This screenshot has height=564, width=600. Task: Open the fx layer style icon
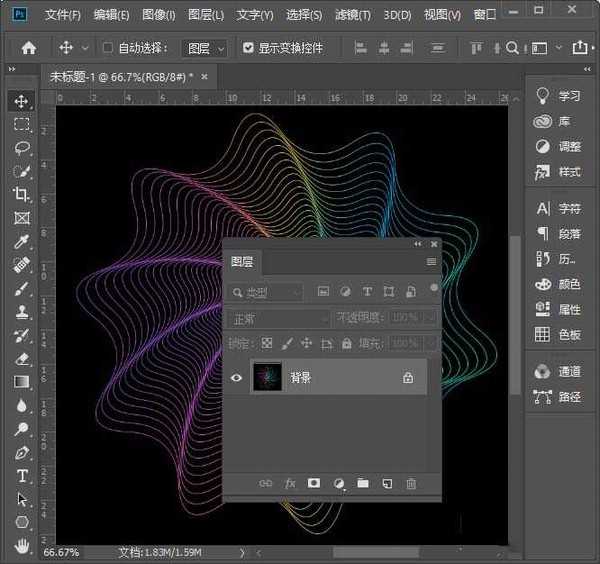pos(290,483)
